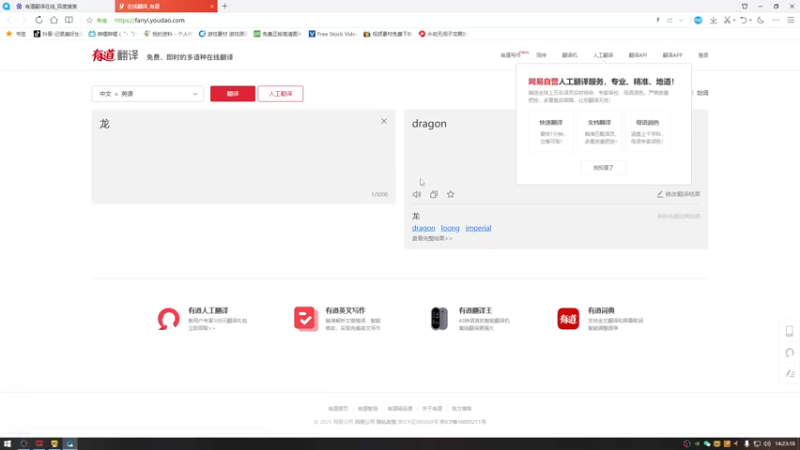This screenshot has width=800, height=450.
Task: Open the 翻译APP nav item
Action: pyautogui.click(x=672, y=55)
